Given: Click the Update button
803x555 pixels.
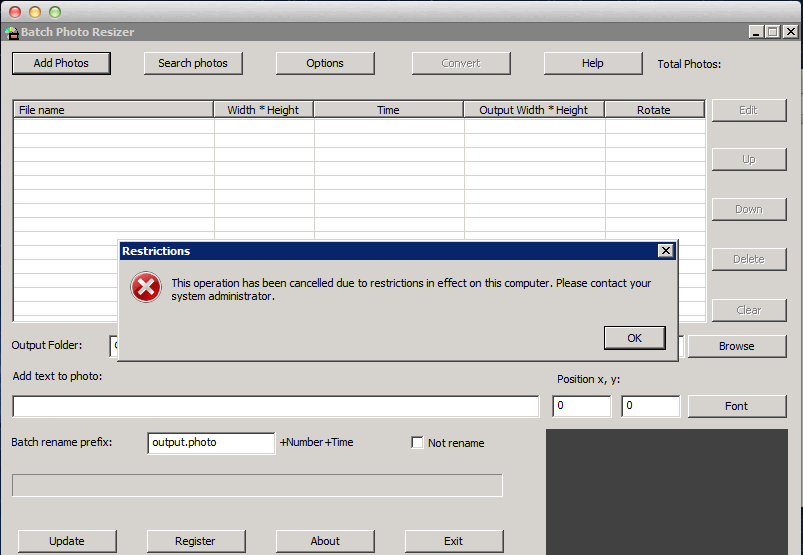Looking at the screenshot, I should tap(67, 541).
